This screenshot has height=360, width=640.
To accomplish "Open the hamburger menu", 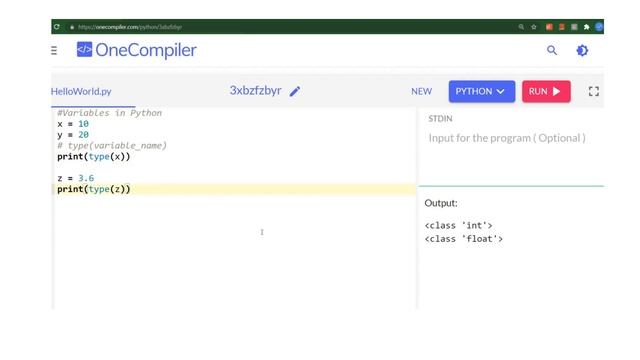I will (54, 51).
